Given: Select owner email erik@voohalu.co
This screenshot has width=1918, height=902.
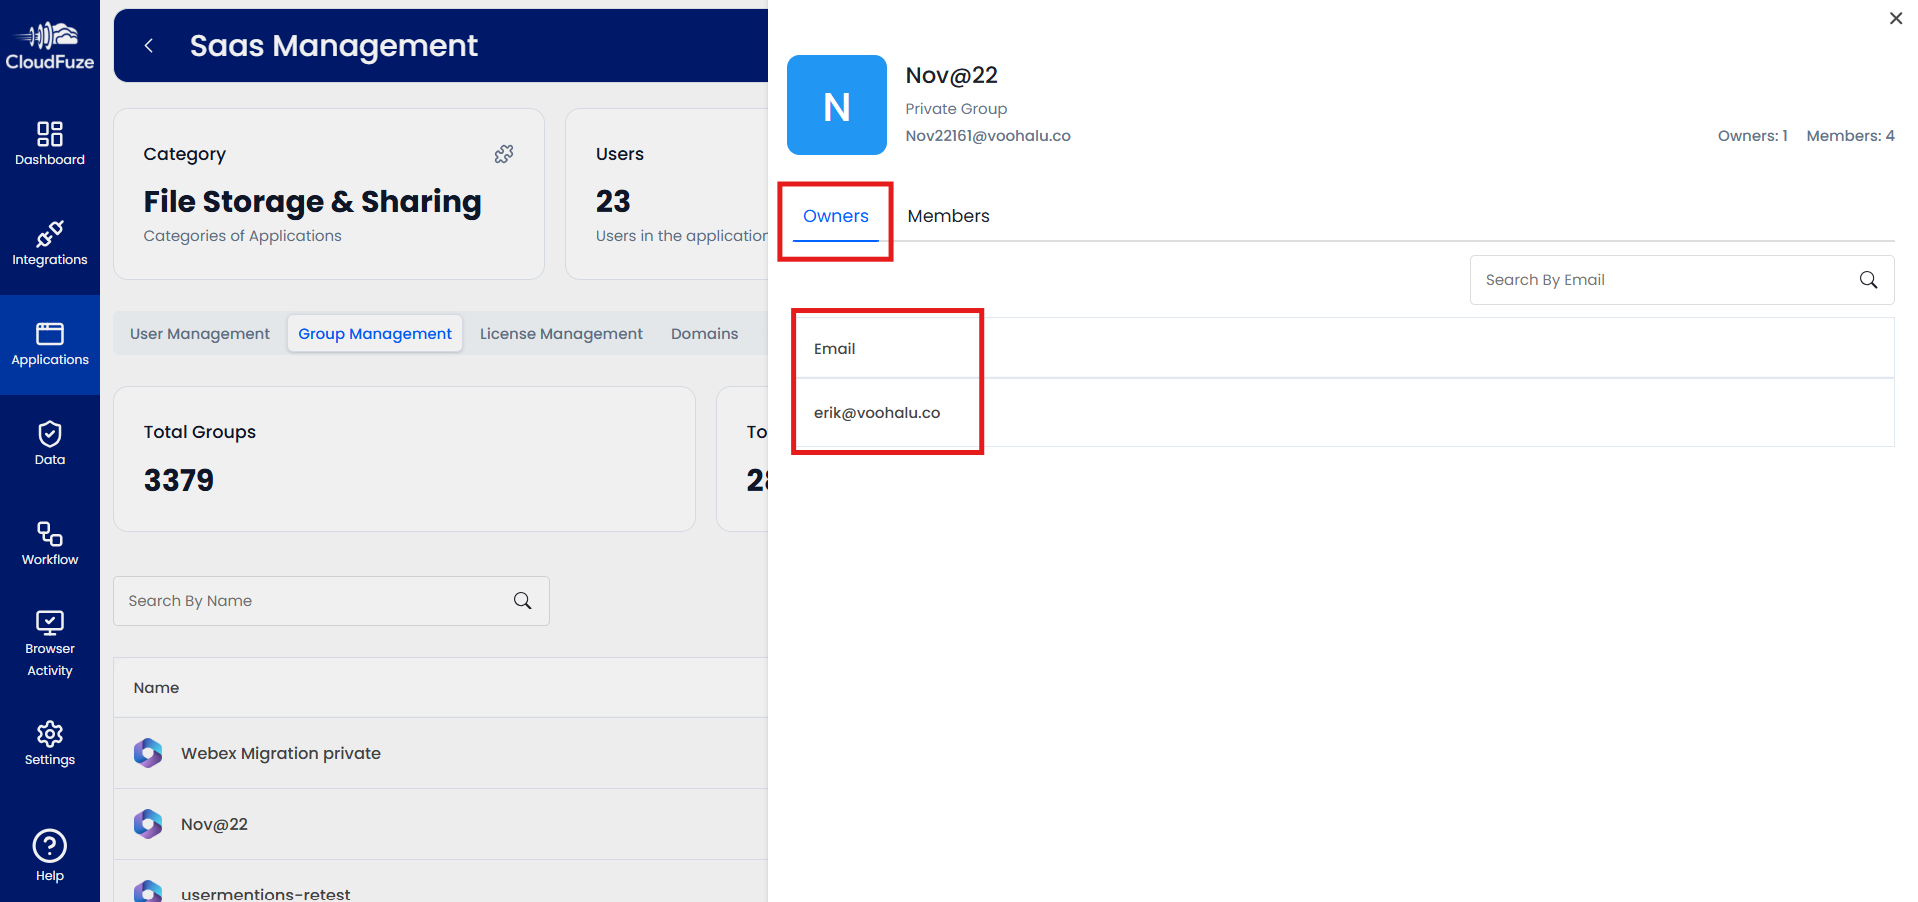Looking at the screenshot, I should pos(876,412).
